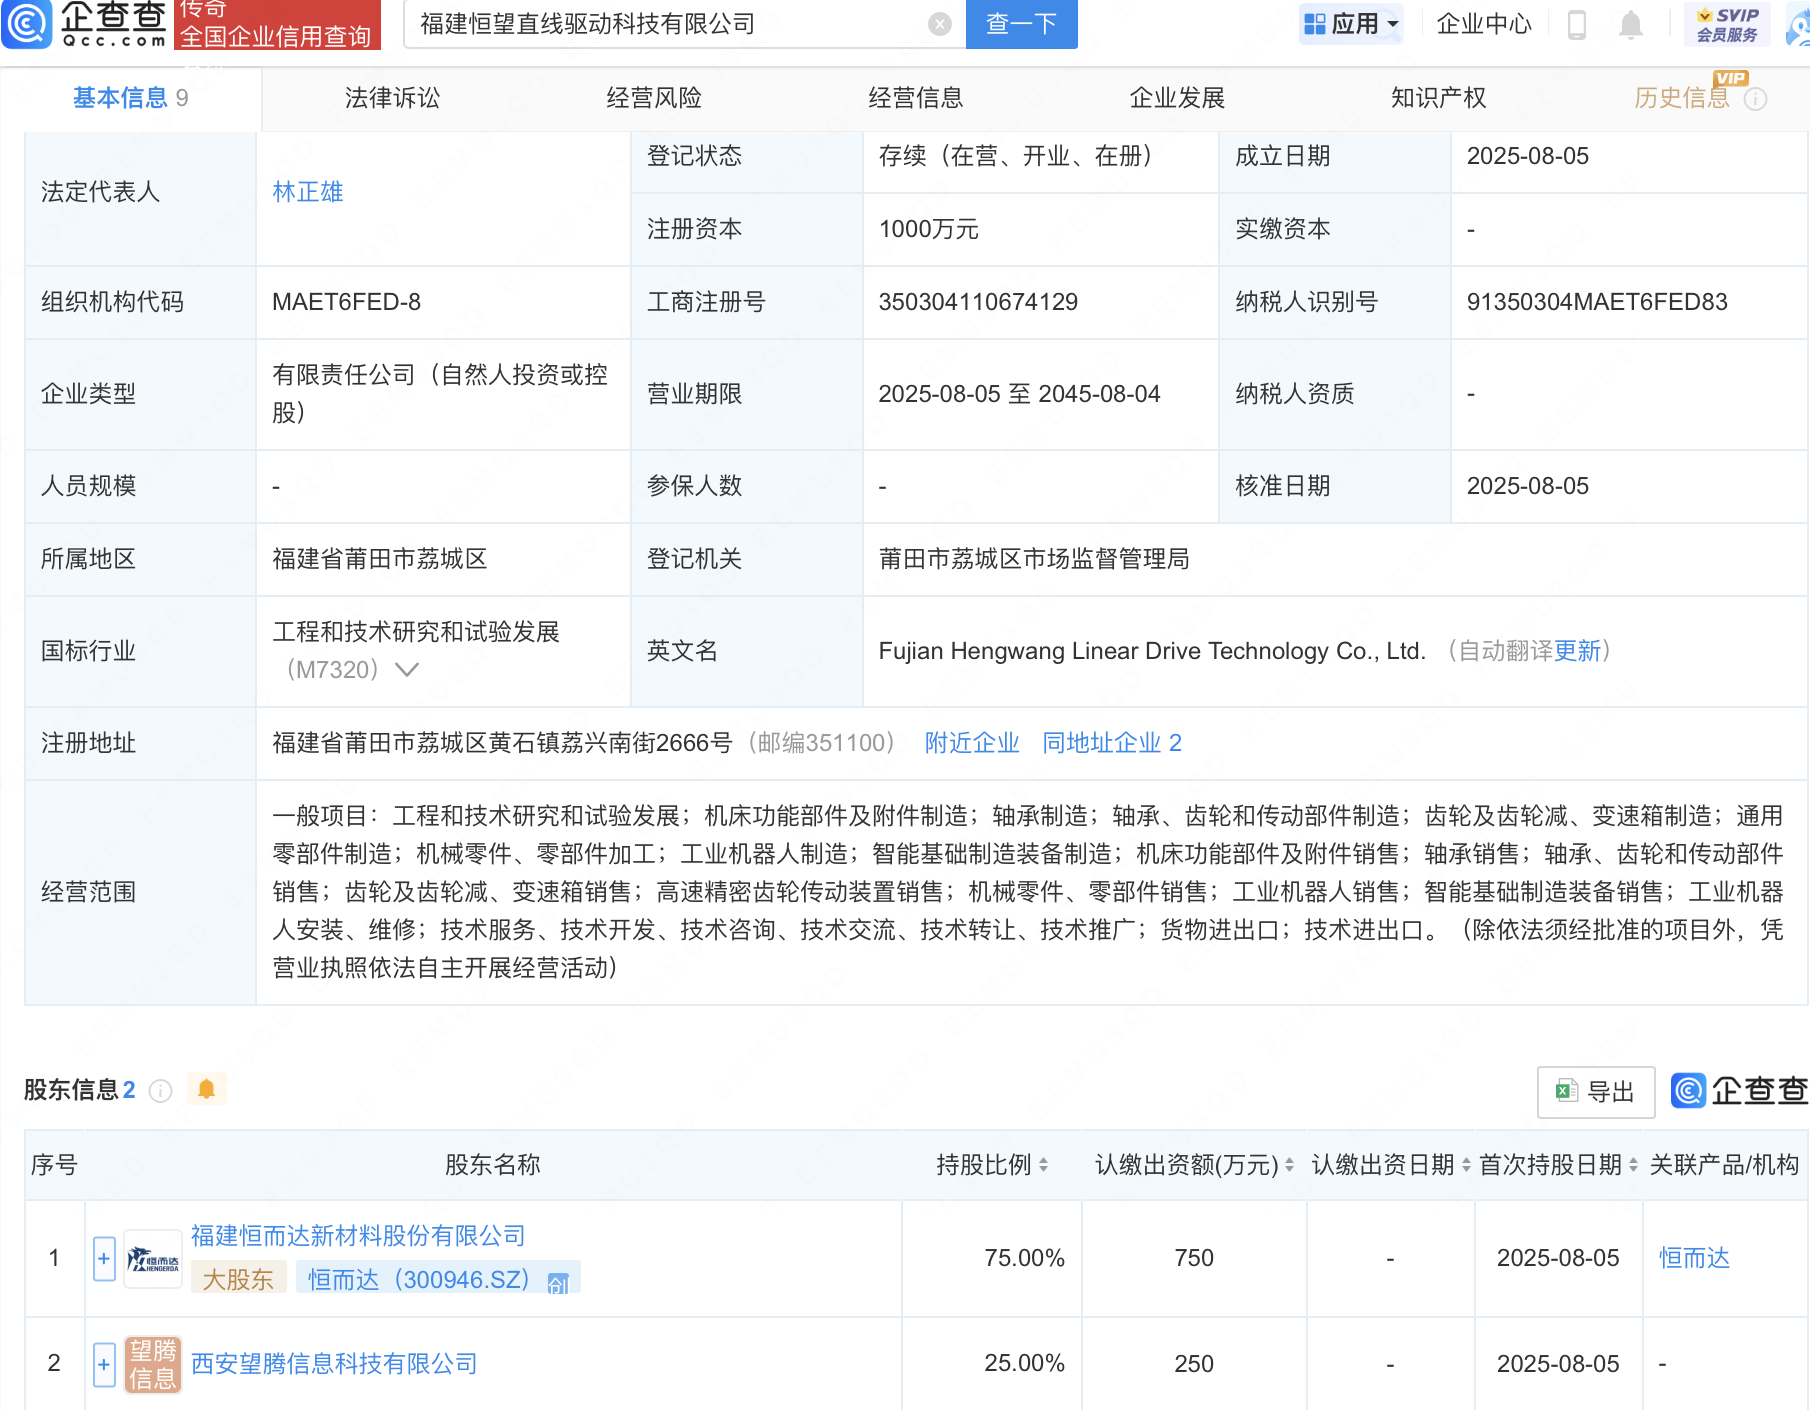Select taxpayer ID 91350304MAET6FED83

pos(1597,302)
